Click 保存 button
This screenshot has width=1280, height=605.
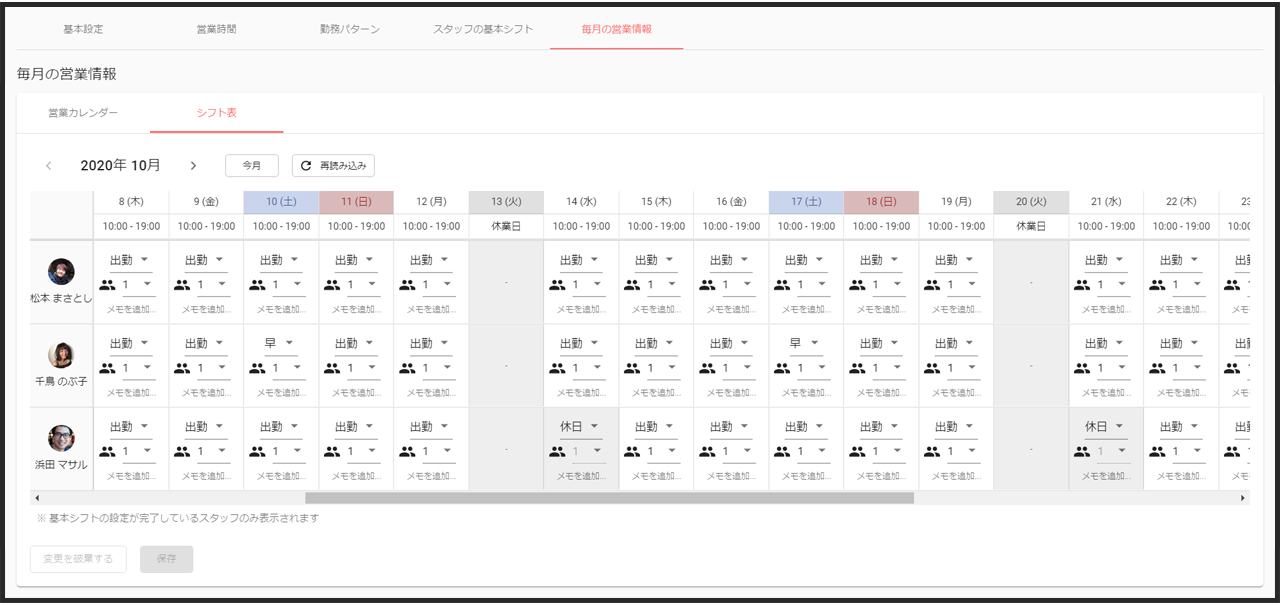click(166, 559)
